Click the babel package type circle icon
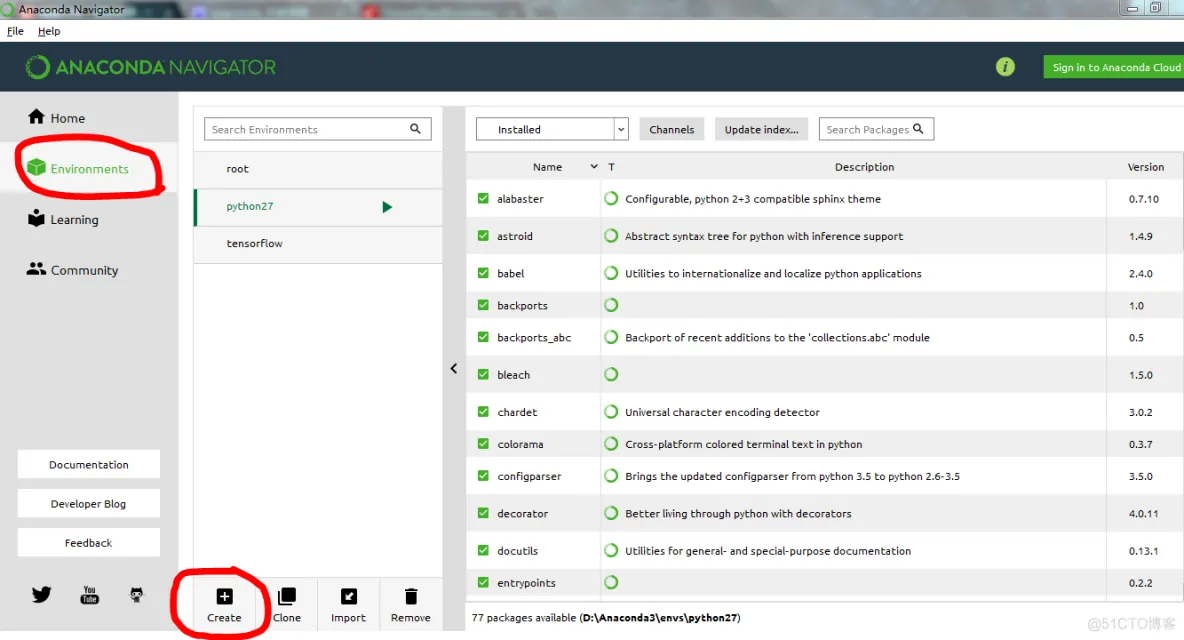 click(612, 273)
